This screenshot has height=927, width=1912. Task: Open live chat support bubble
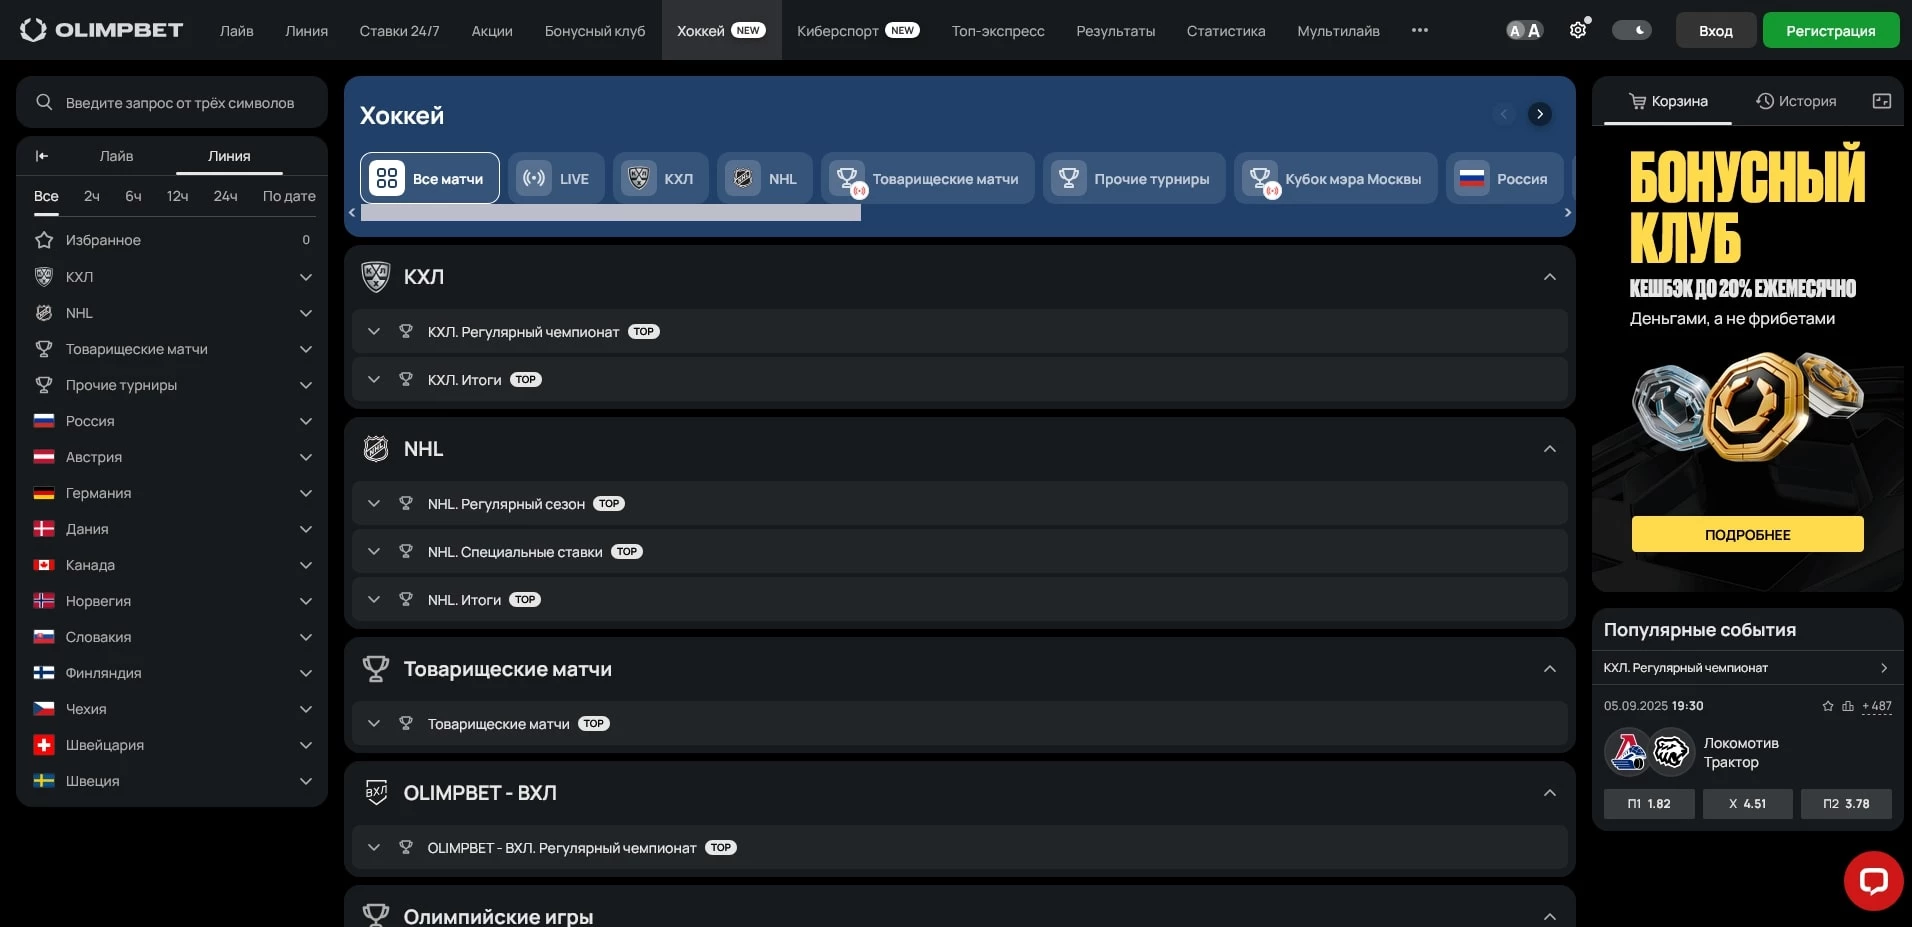[x=1872, y=880]
